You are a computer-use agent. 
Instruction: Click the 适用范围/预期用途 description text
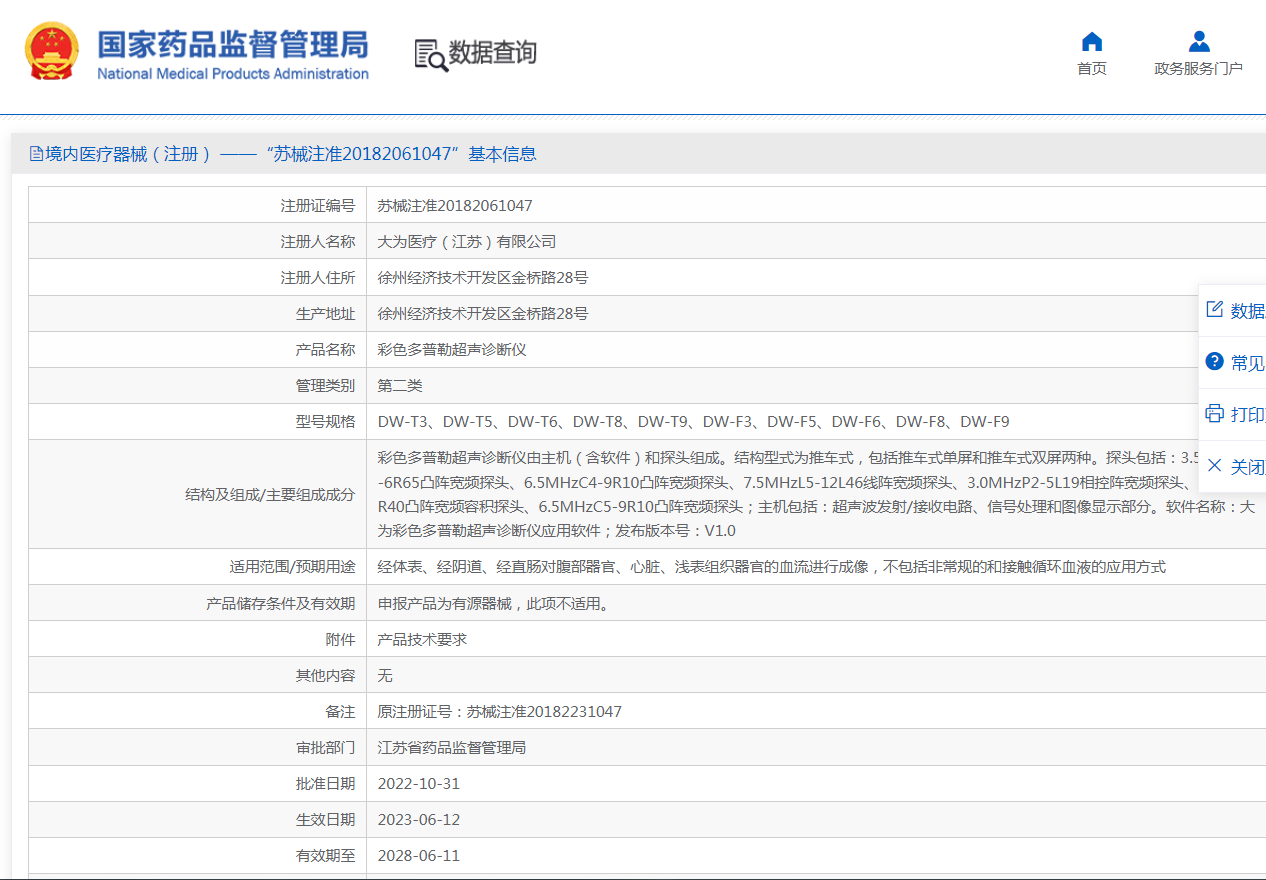(771, 567)
